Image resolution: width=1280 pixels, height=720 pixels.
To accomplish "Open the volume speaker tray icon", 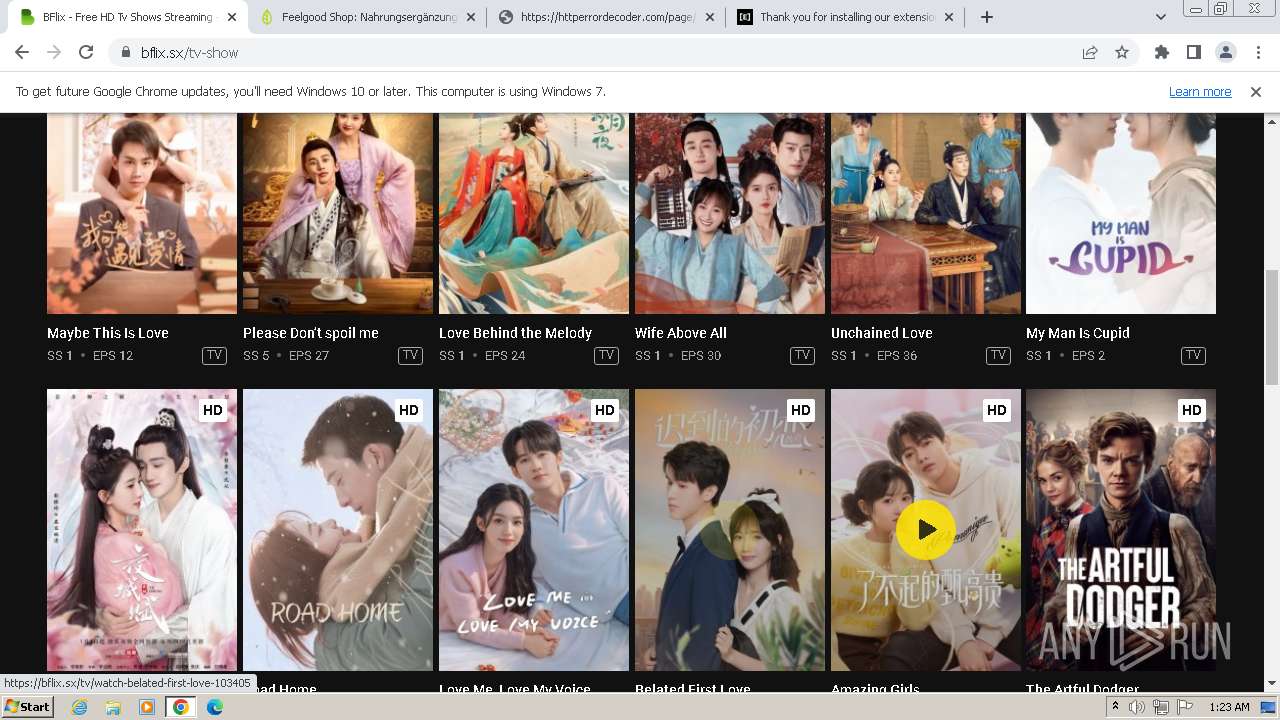I will (x=1137, y=707).
